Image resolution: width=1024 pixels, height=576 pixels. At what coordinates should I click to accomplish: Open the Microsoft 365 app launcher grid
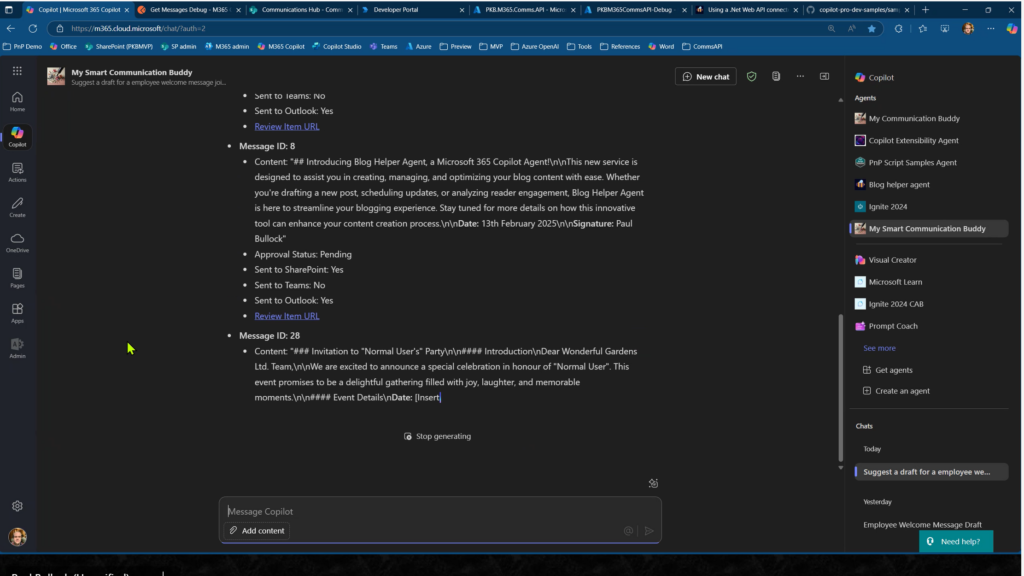point(17,71)
